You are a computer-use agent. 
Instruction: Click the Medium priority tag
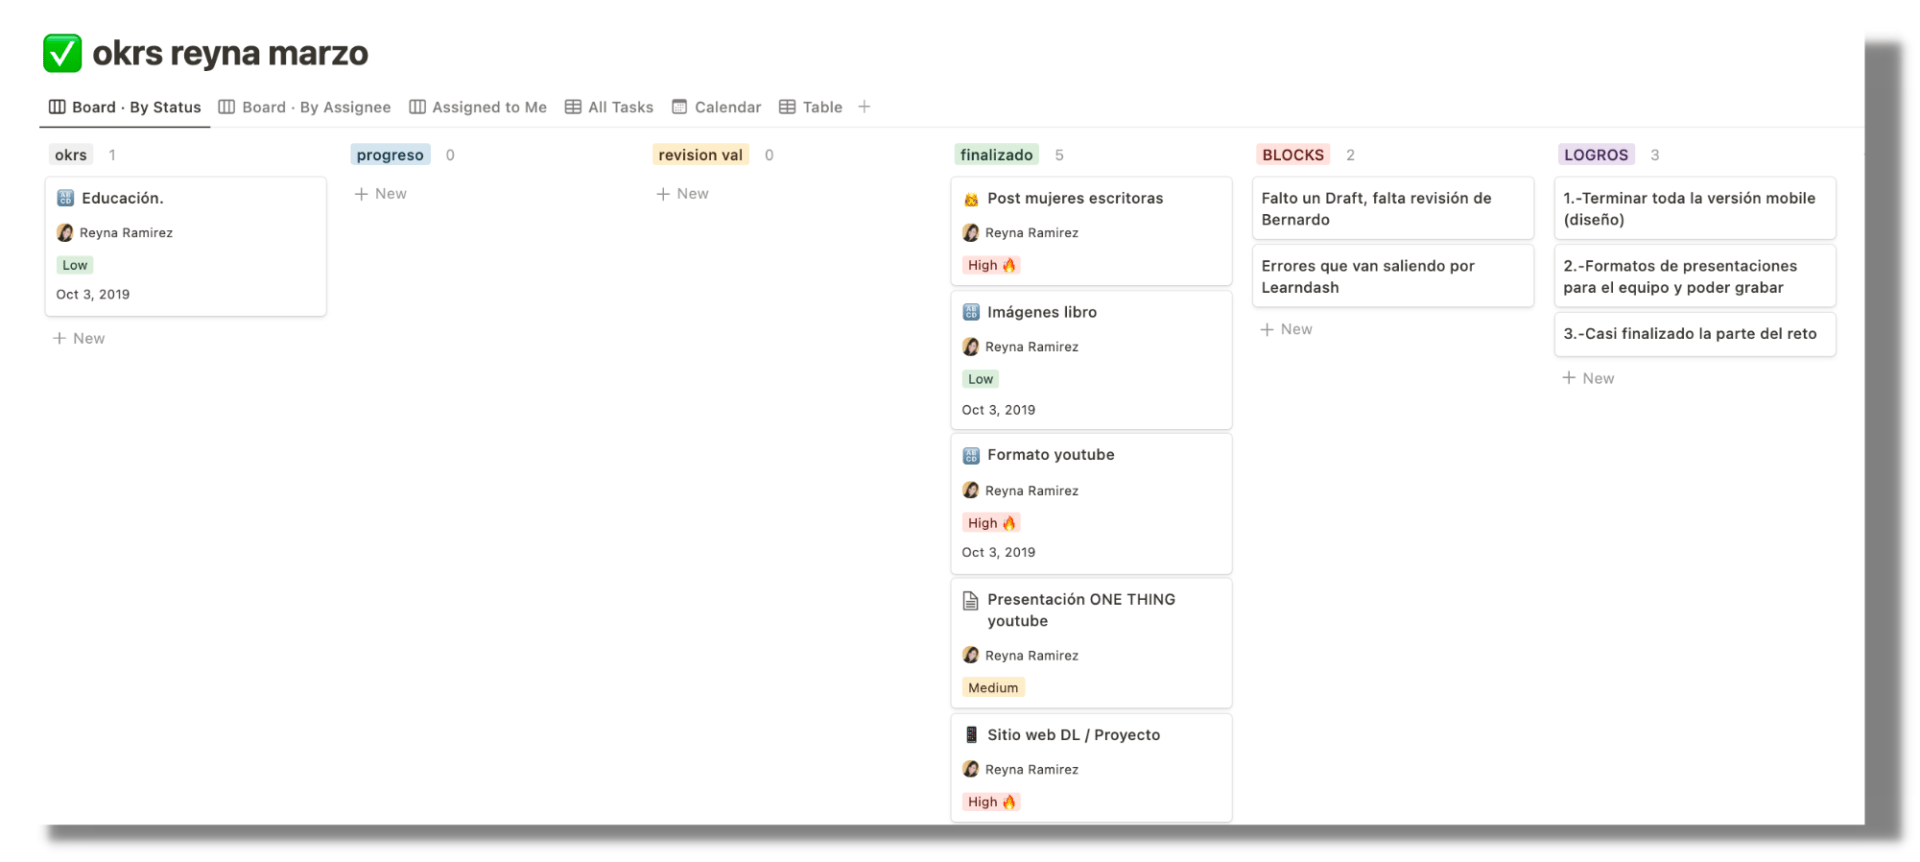click(993, 688)
